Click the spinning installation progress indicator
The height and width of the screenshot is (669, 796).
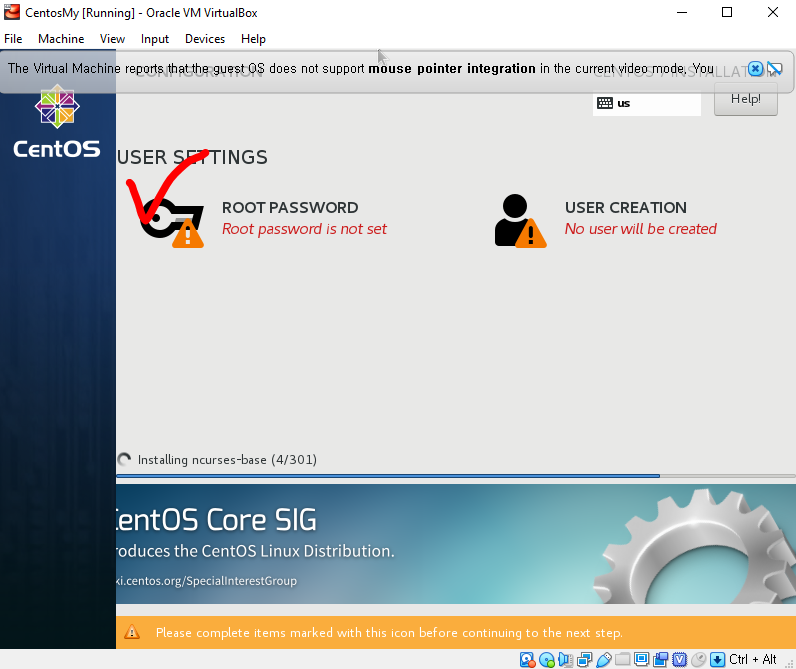124,459
